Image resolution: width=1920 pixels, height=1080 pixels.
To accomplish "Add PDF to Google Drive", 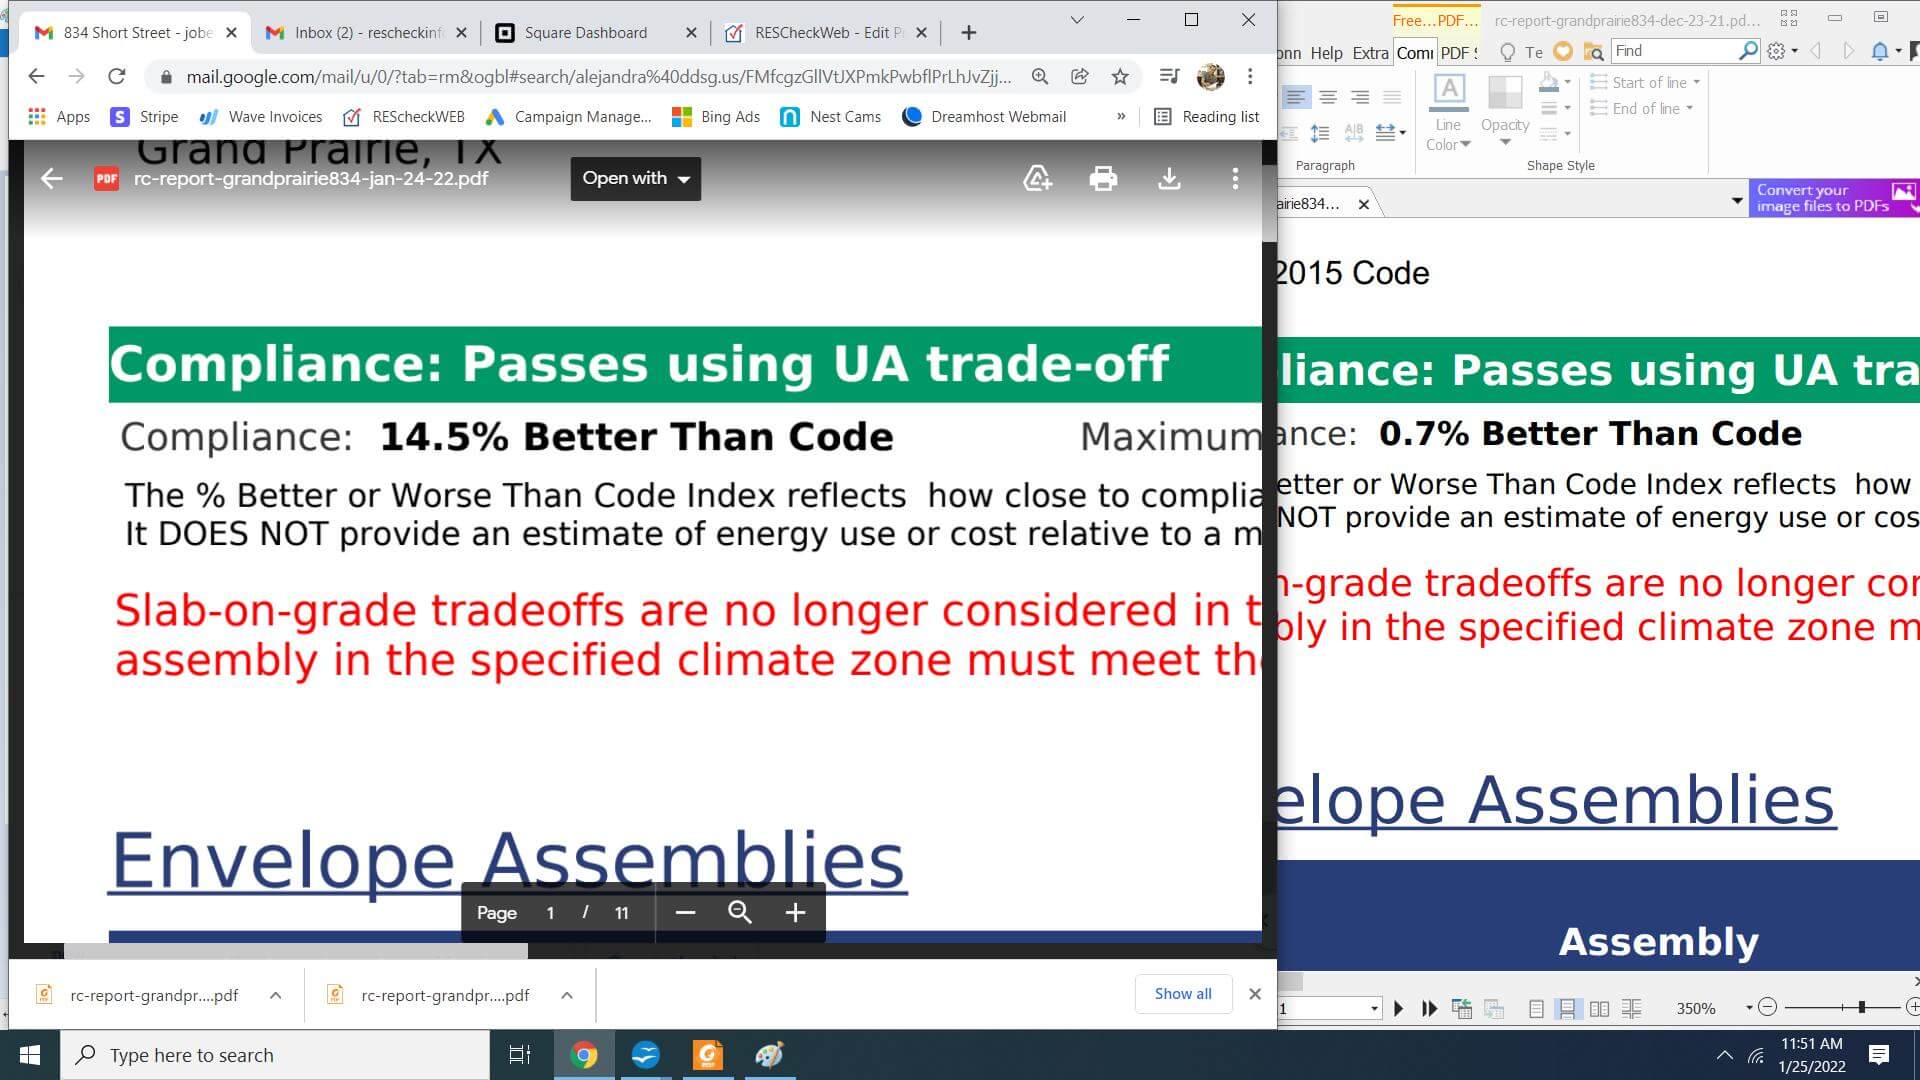I will click(x=1037, y=179).
